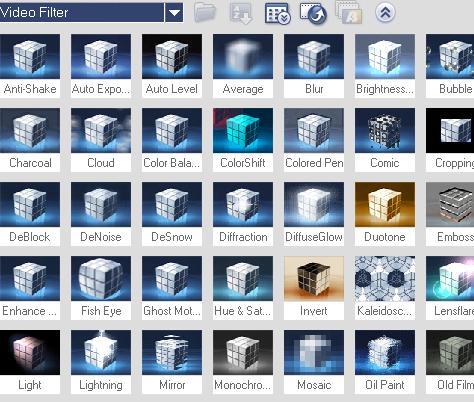
Task: Pick the Blur filter thumbnail
Action: tap(314, 56)
